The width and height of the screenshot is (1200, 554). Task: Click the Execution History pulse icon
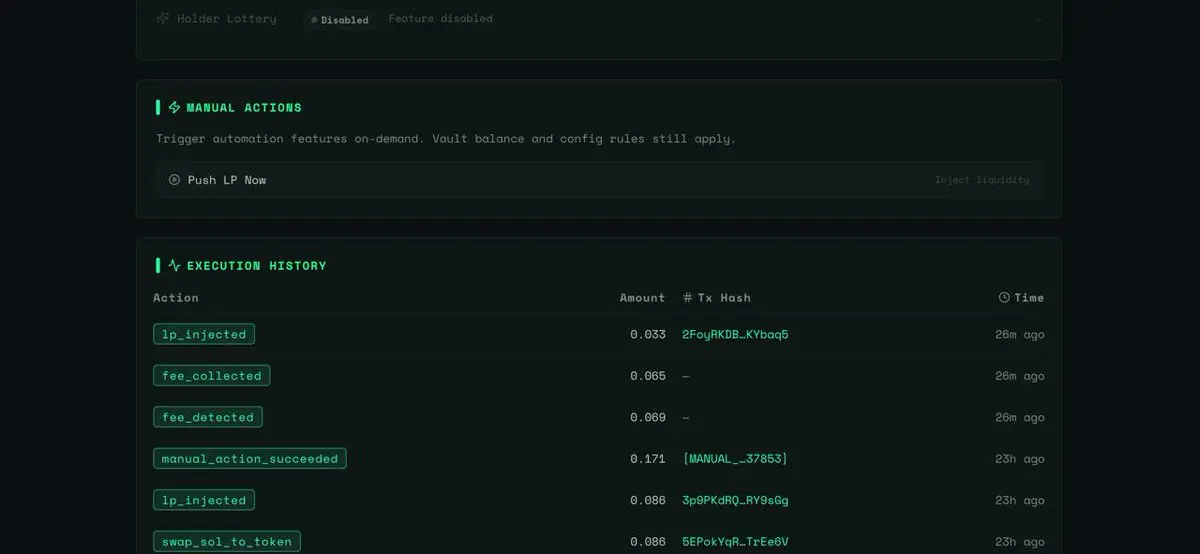tap(174, 266)
